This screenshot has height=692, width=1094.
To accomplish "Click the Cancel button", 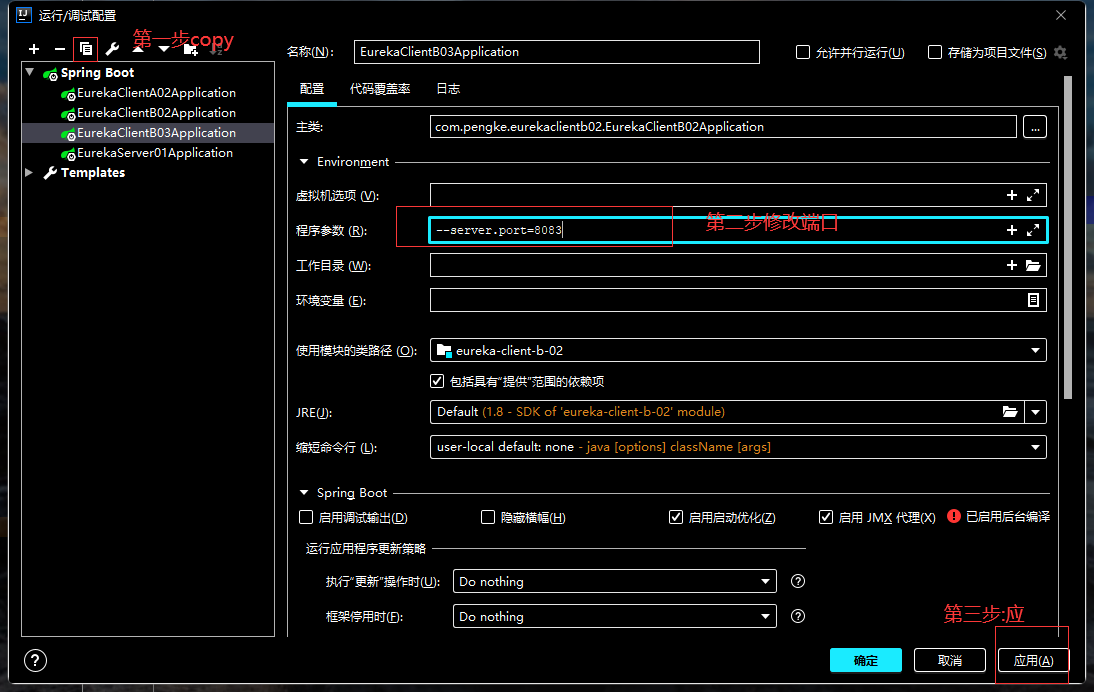I will point(950,660).
